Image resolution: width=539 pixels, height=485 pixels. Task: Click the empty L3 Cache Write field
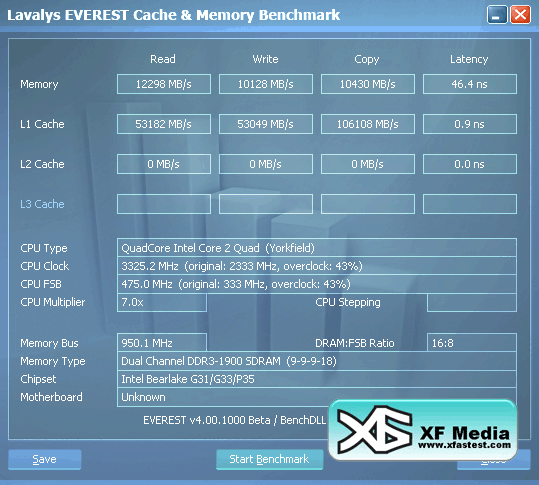pyautogui.click(x=266, y=204)
